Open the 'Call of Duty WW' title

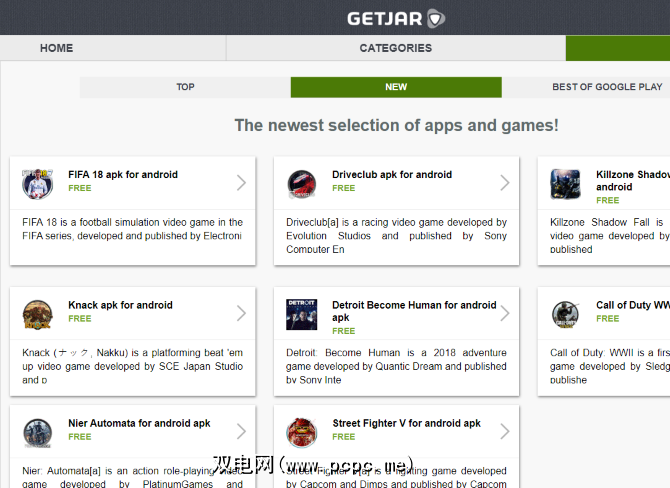tap(633, 305)
